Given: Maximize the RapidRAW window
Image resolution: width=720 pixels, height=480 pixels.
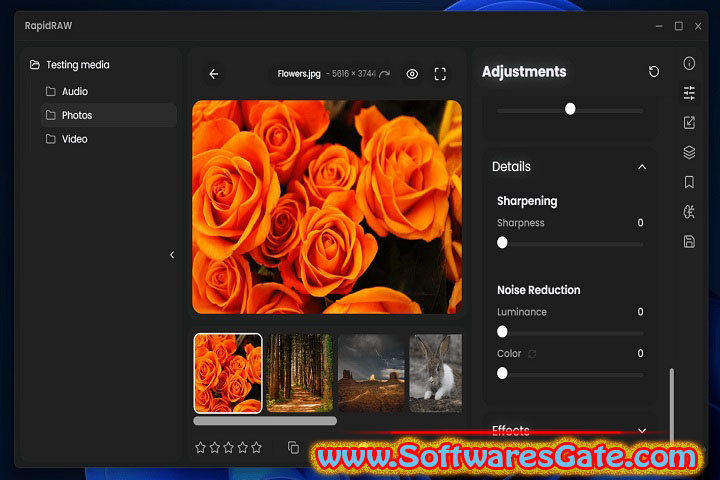Looking at the screenshot, I should tap(678, 26).
